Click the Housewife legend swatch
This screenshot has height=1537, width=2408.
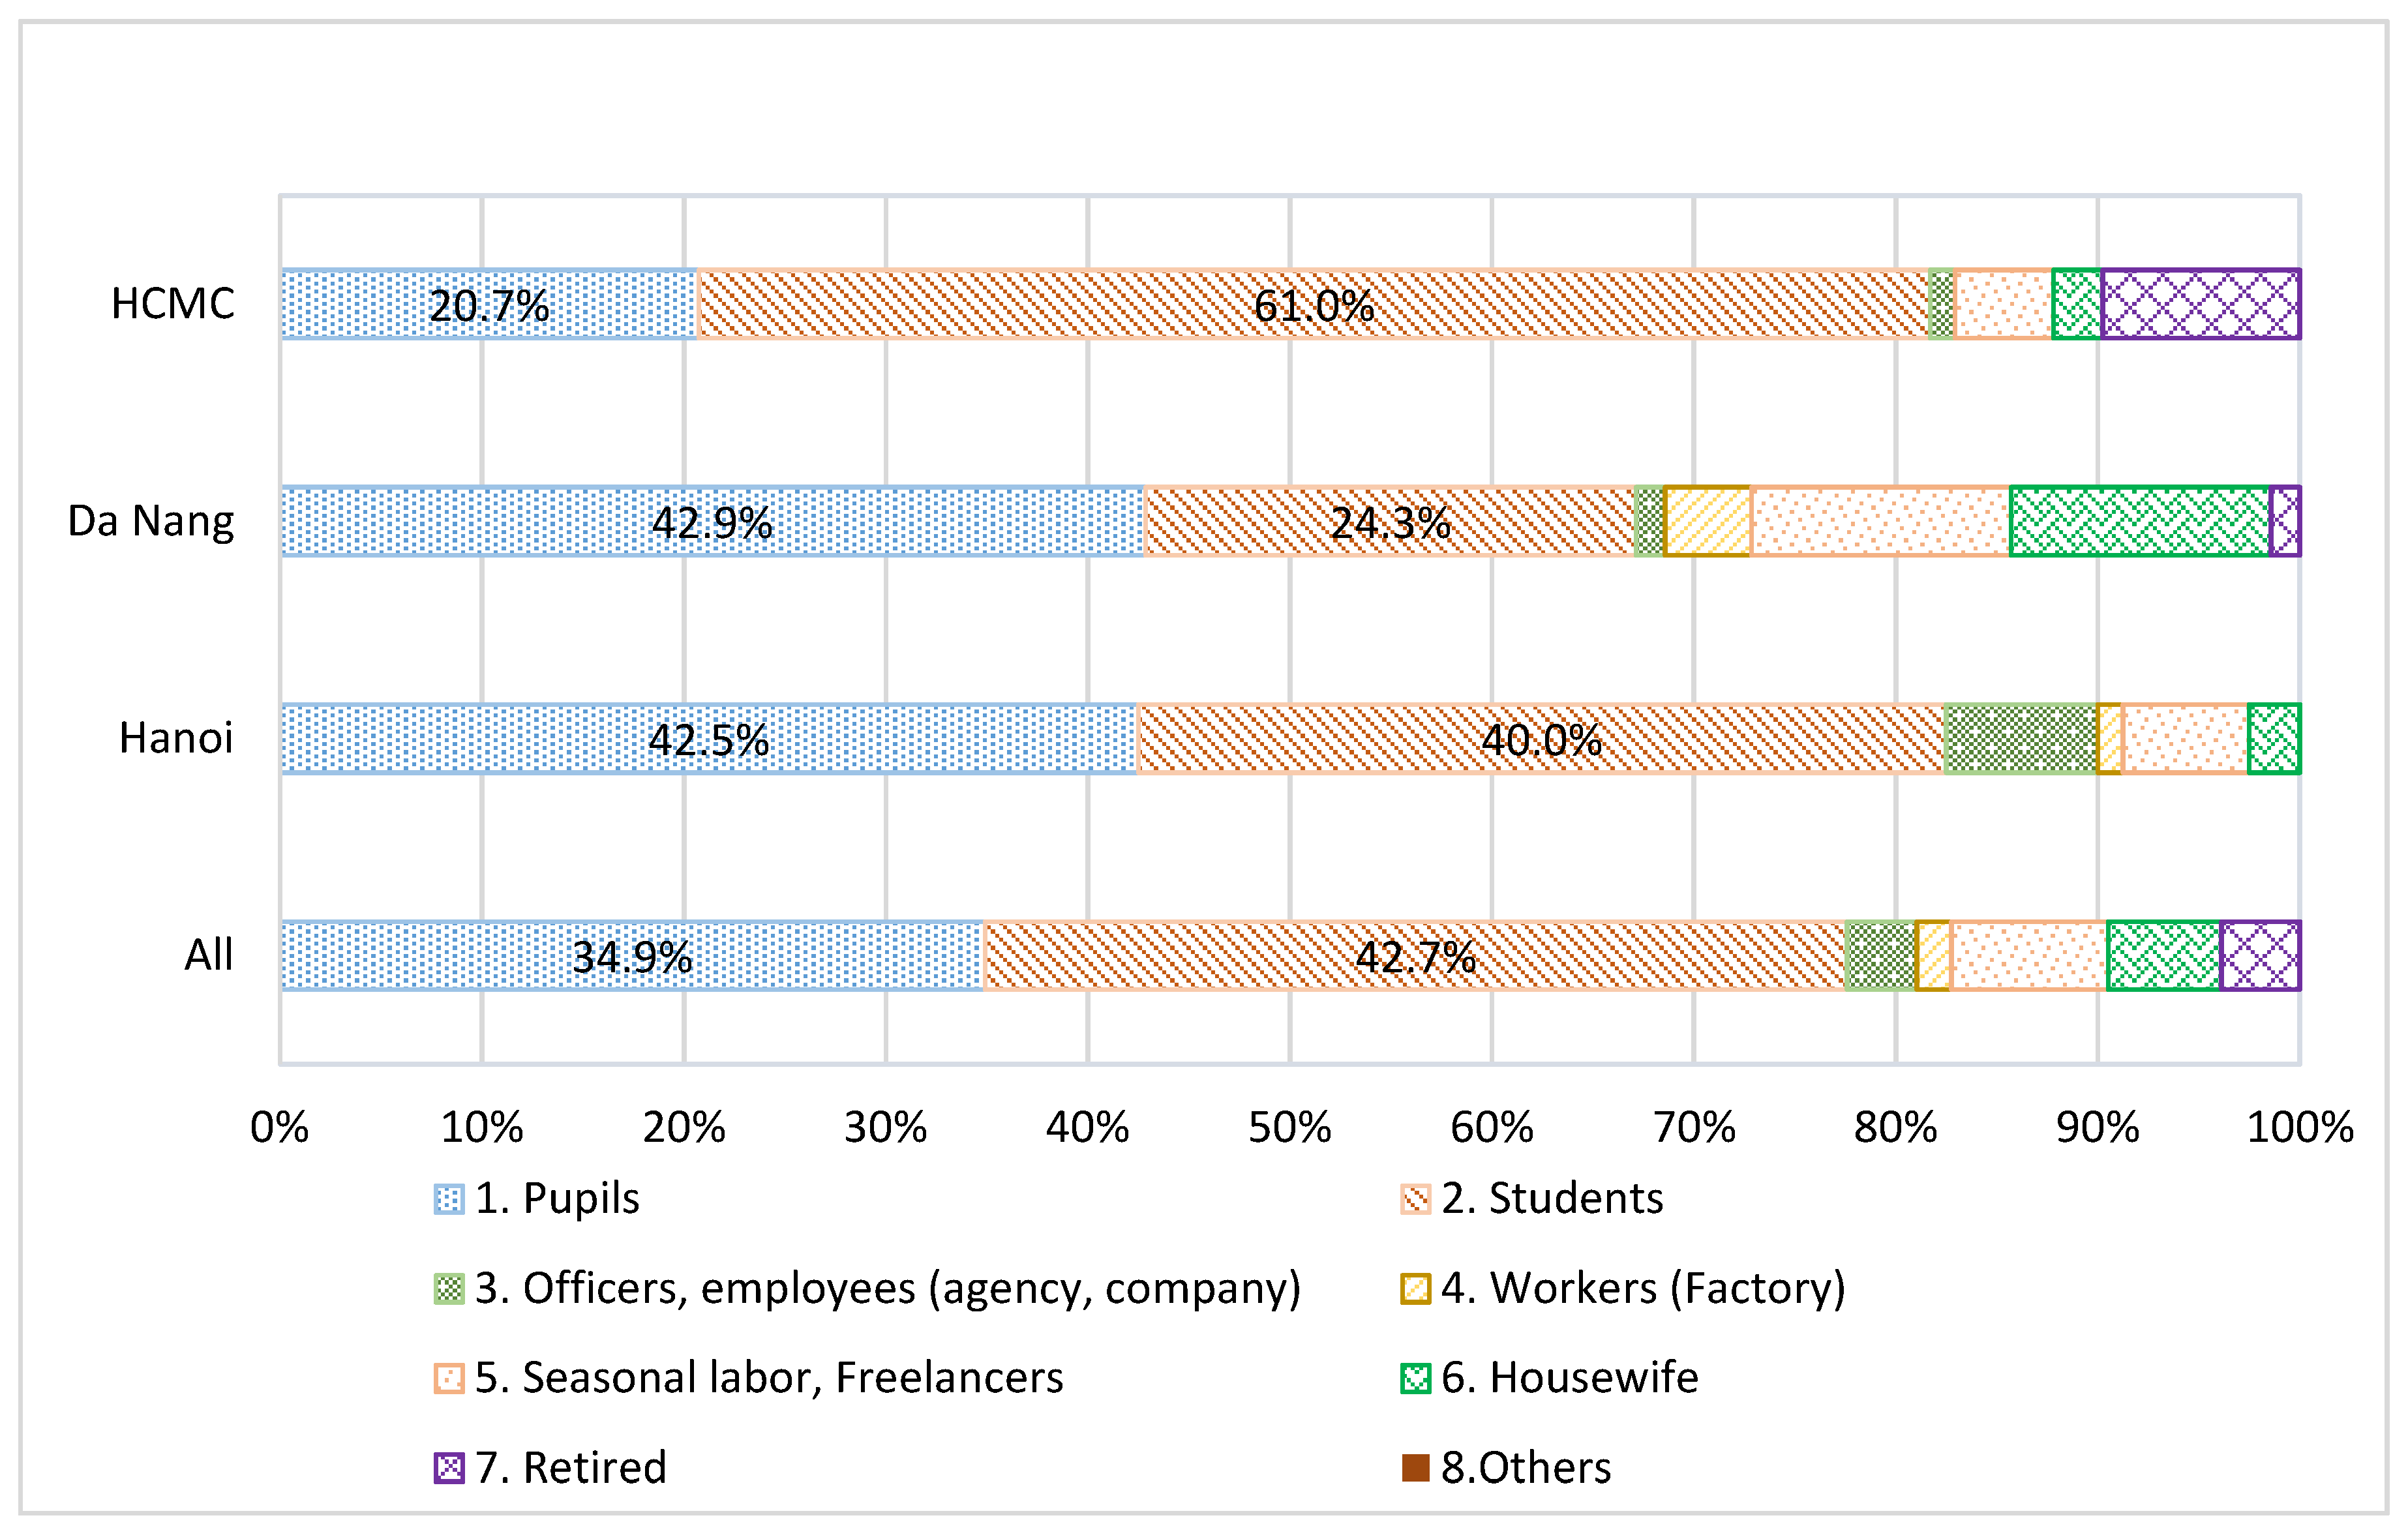(1415, 1379)
